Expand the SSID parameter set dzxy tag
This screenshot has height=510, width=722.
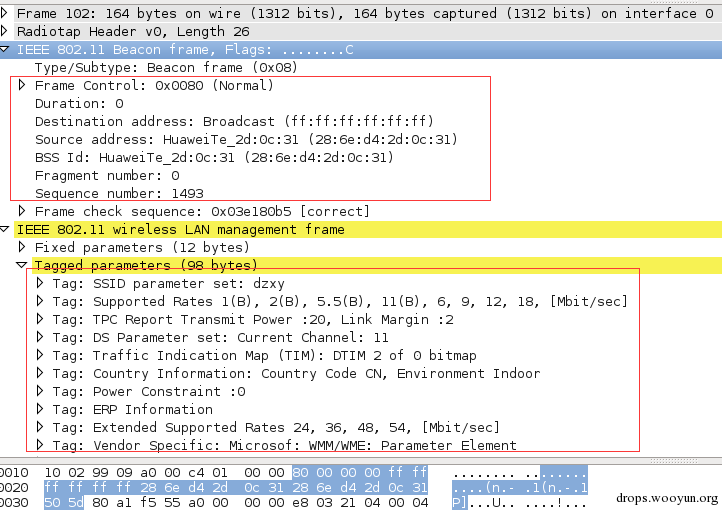(x=40, y=283)
